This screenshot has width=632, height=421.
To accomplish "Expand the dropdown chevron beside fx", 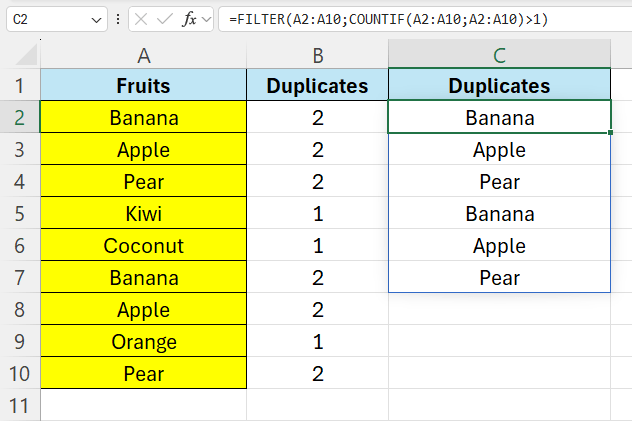I will tap(206, 19).
